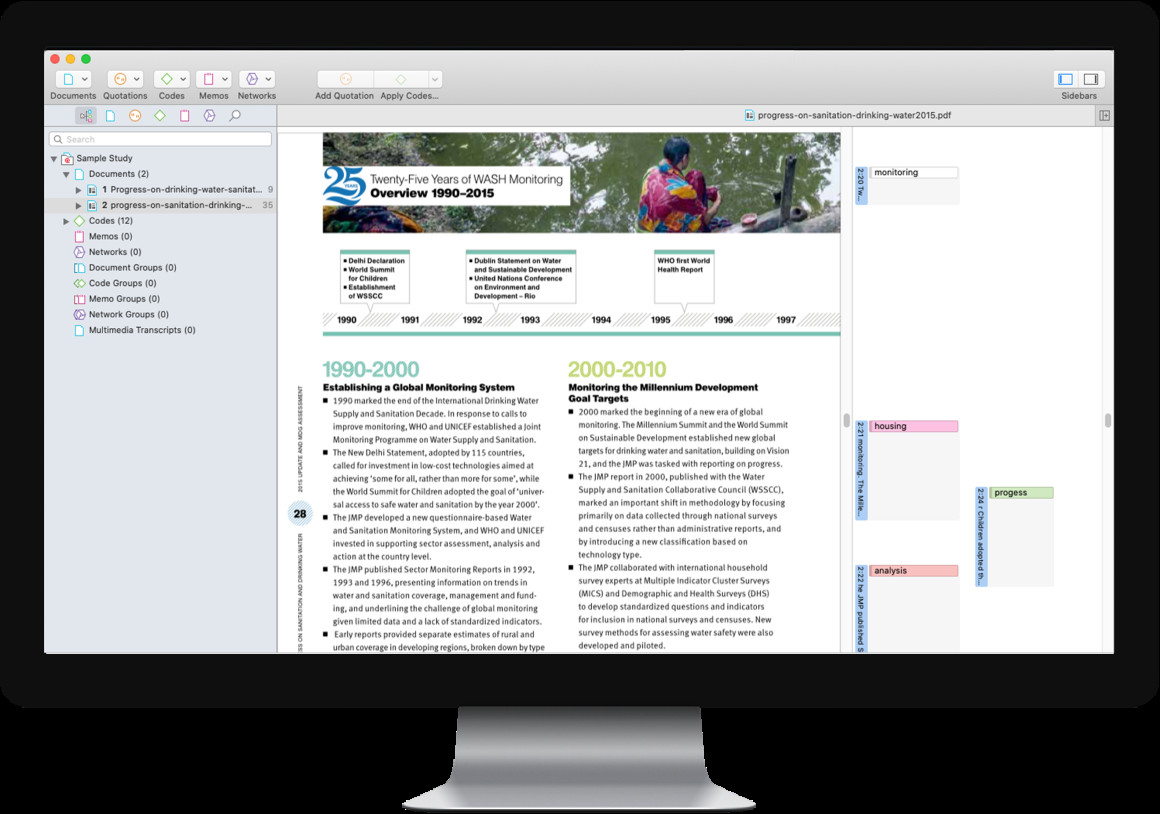1160x814 pixels.
Task: Select Memos (0) in the tree
Action: 111,236
